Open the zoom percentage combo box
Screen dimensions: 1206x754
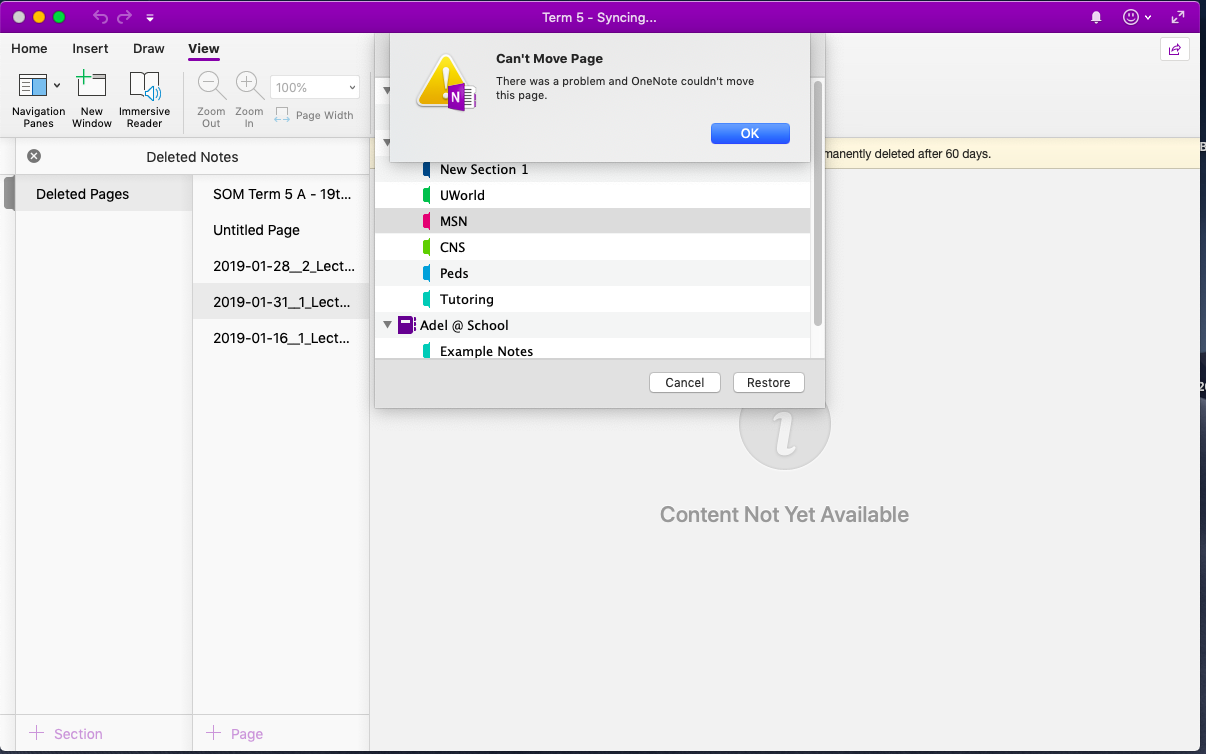pyautogui.click(x=314, y=87)
